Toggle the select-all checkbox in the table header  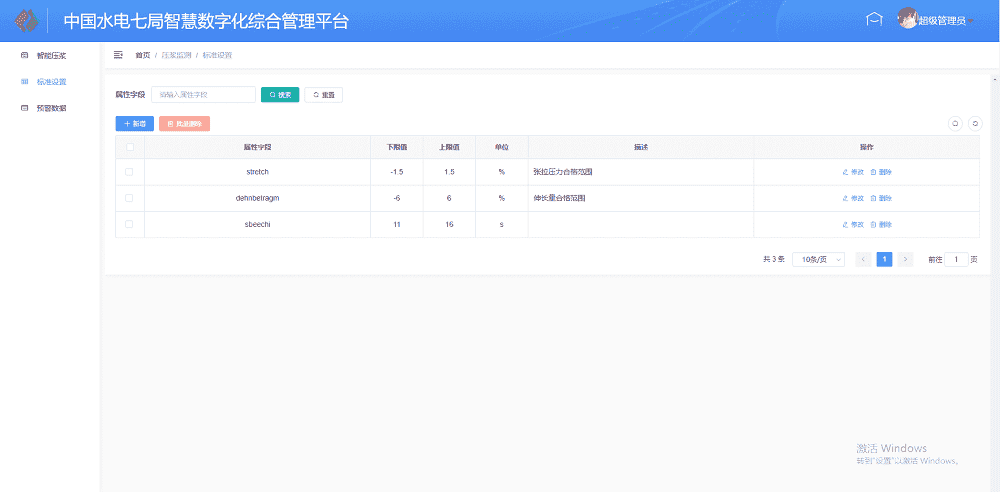(x=129, y=147)
